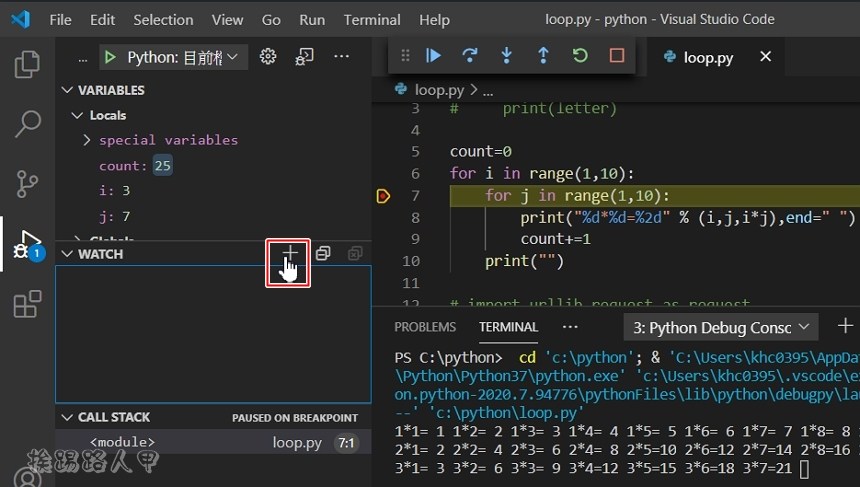Open the Extensions view icon
The image size is (860, 487).
pos(27,303)
